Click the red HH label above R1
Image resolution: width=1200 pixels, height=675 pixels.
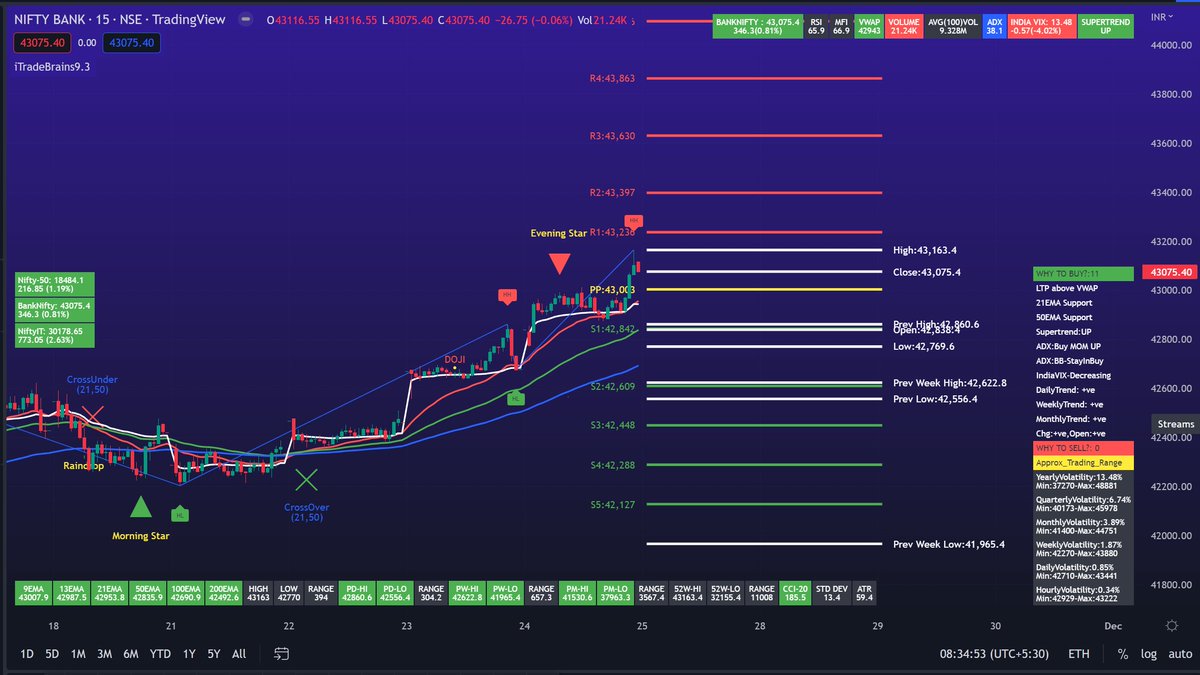click(633, 220)
